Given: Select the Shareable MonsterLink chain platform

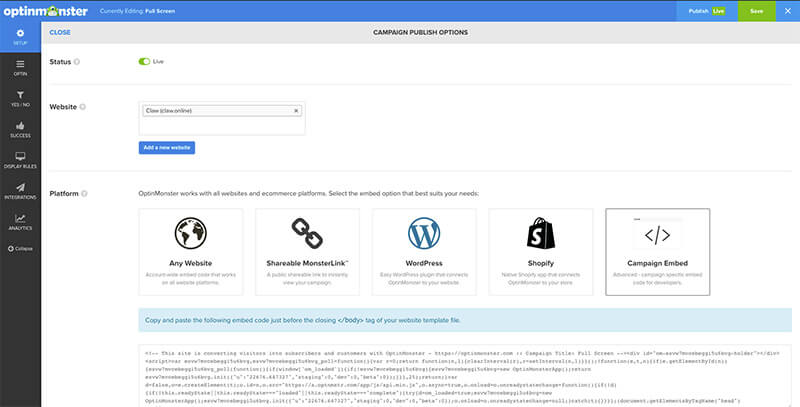Looking at the screenshot, I should (307, 251).
